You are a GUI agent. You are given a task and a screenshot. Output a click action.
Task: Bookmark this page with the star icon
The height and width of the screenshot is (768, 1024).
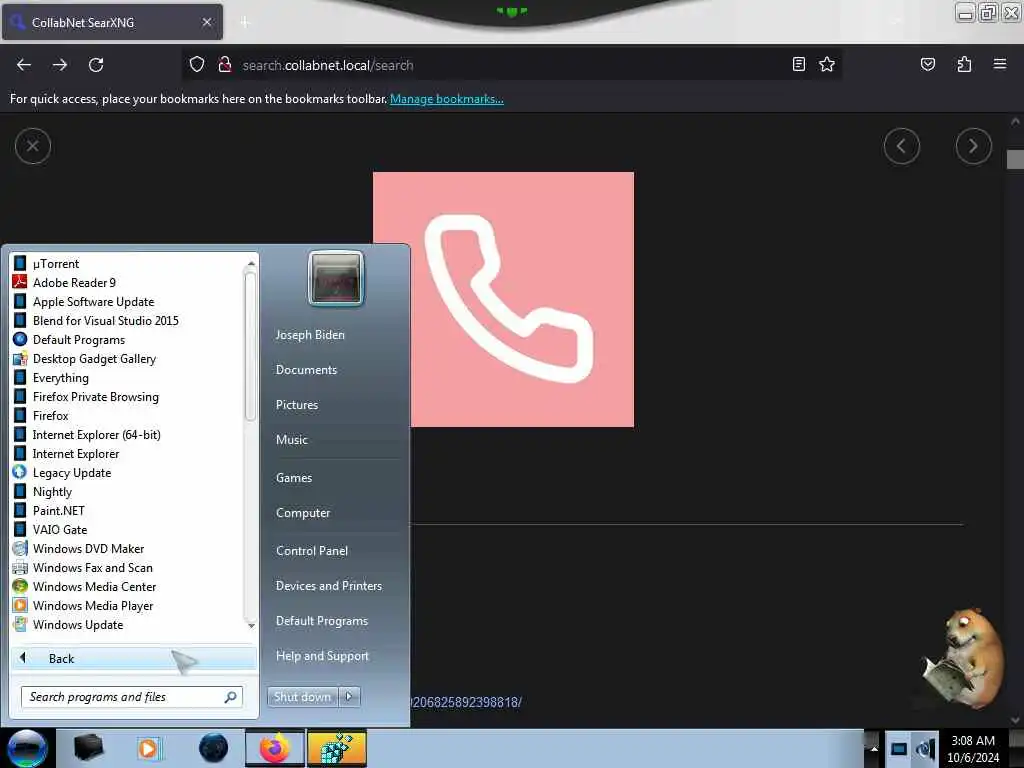[x=827, y=64]
